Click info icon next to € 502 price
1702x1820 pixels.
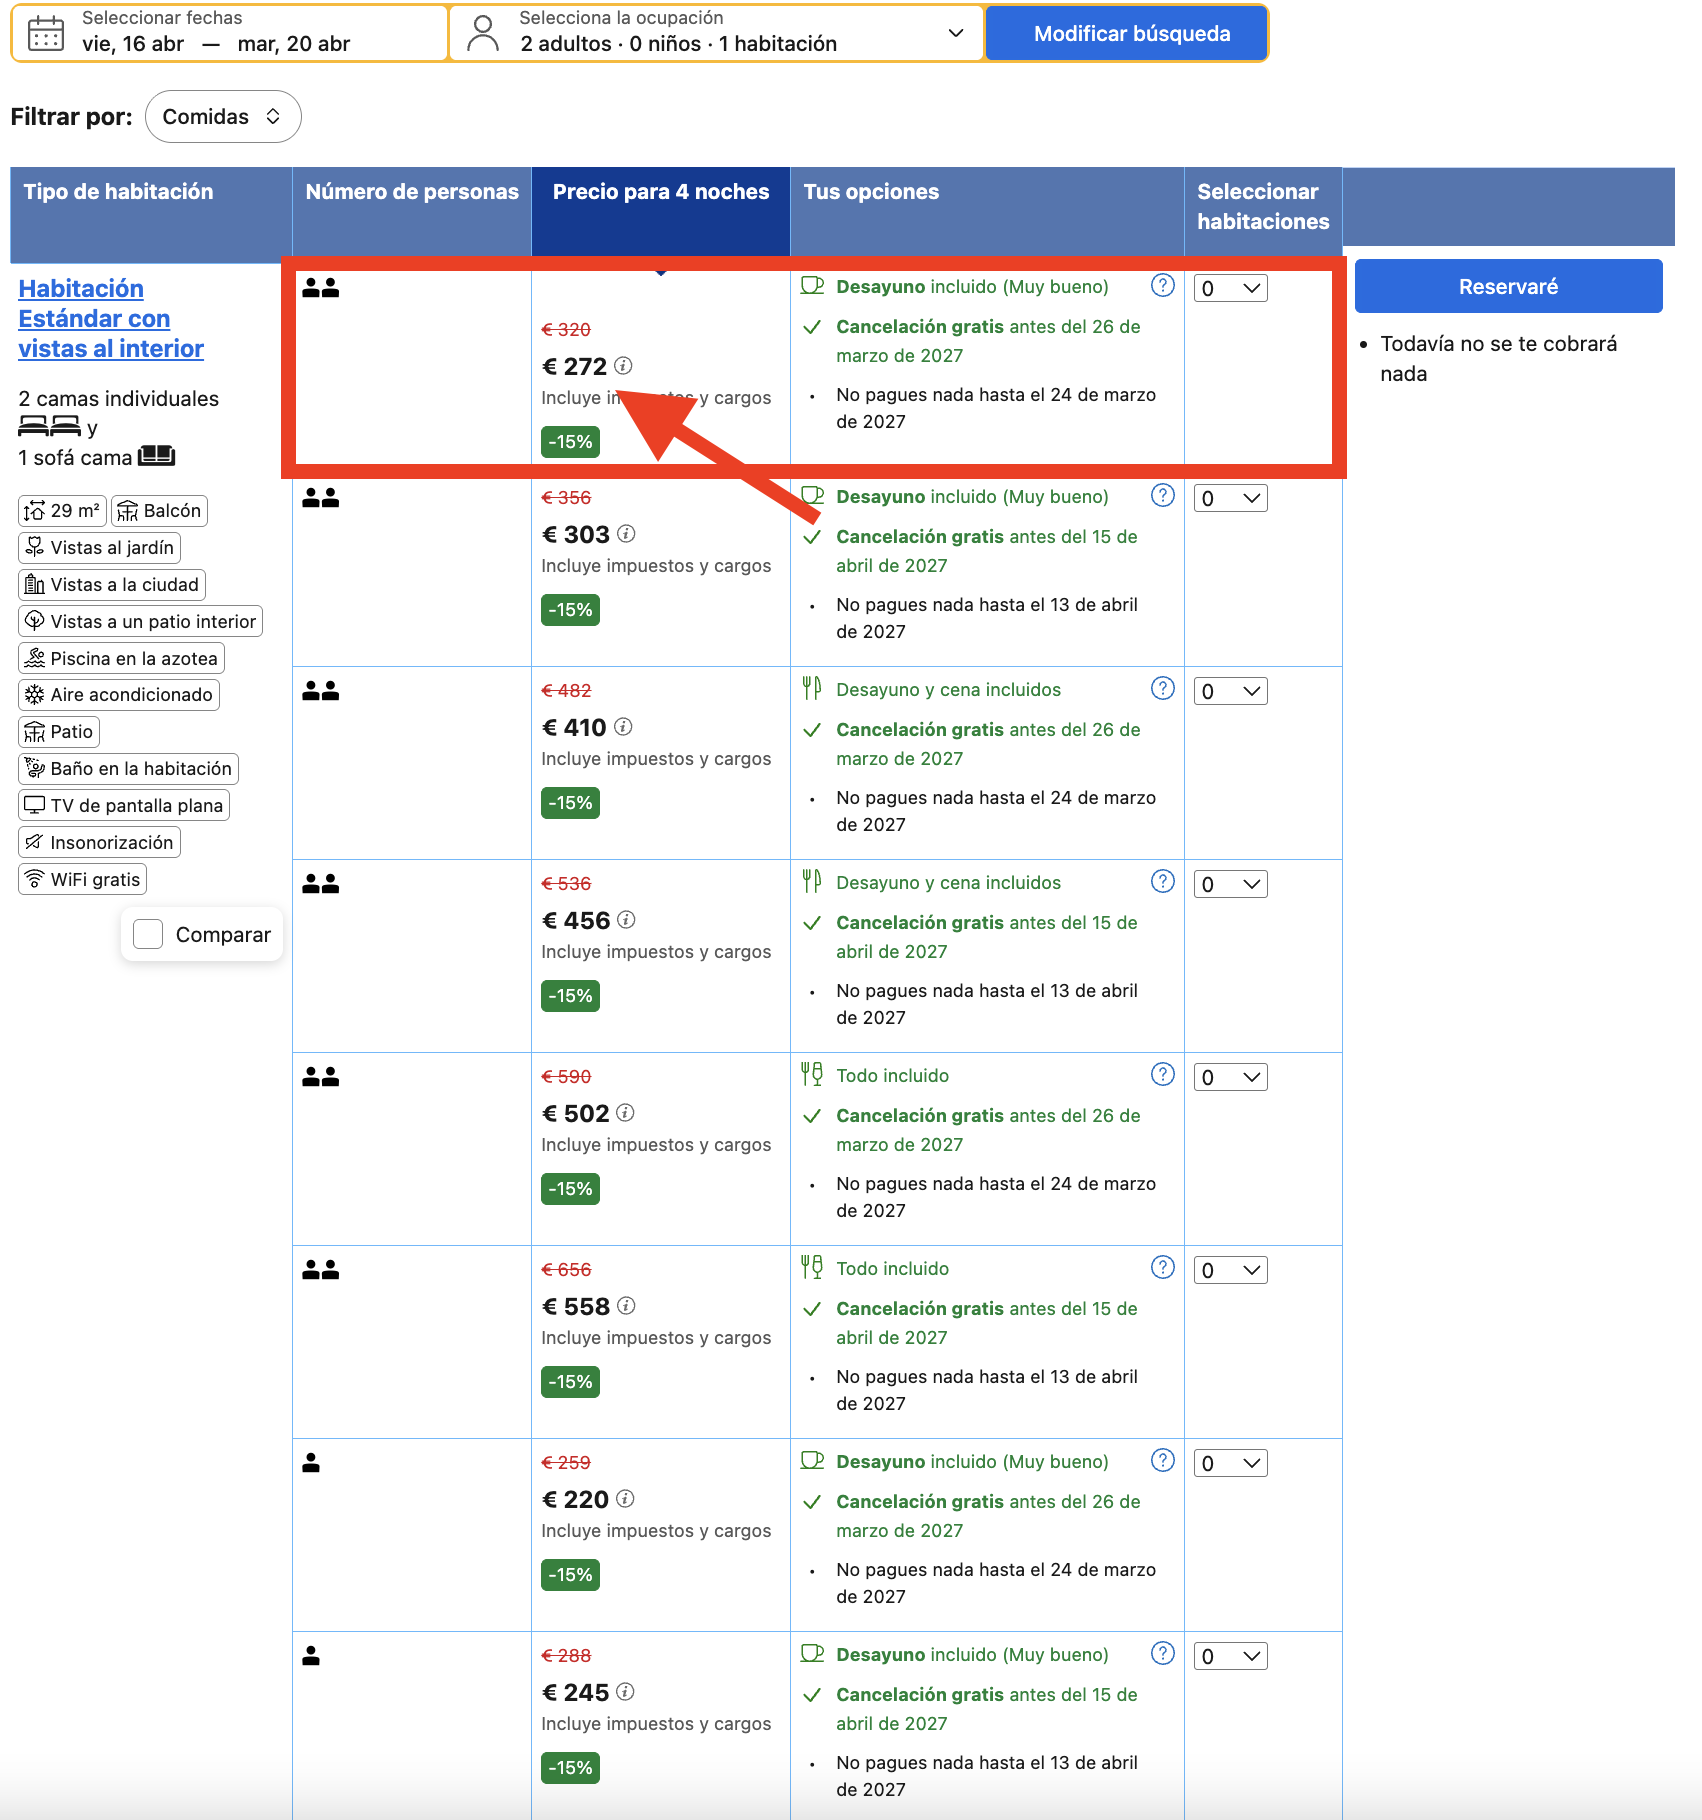(625, 1113)
